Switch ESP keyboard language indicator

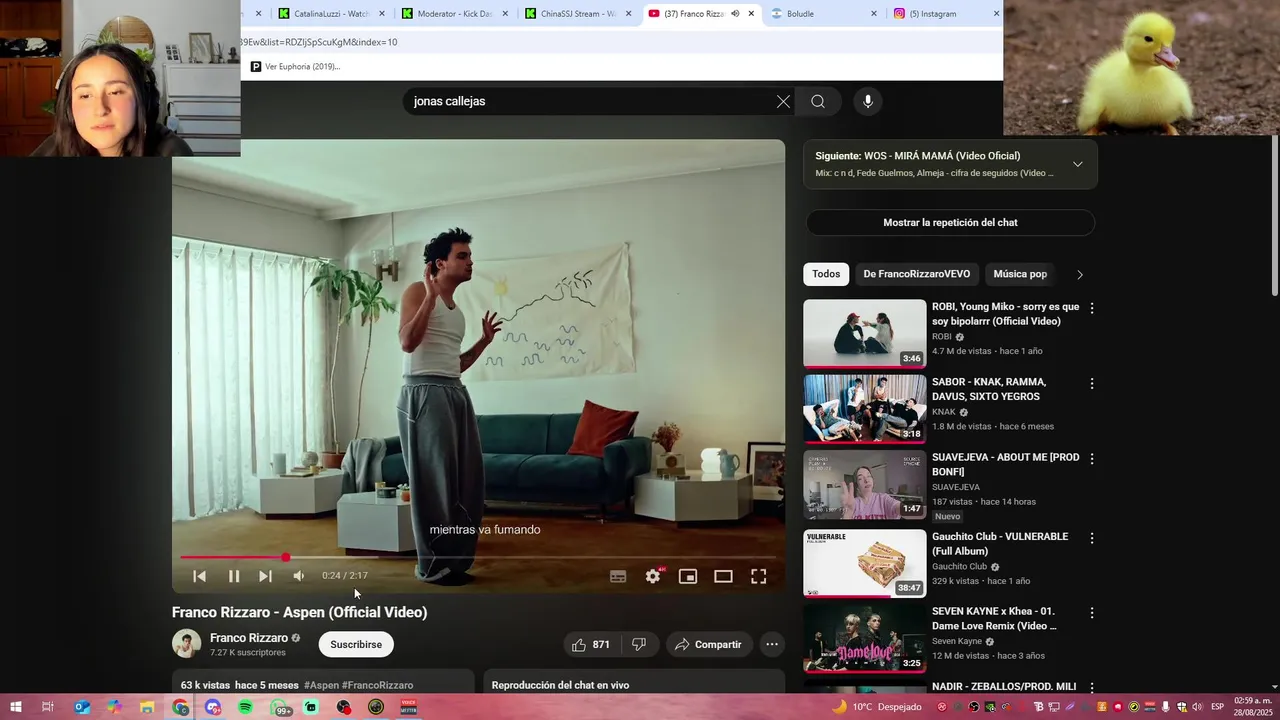(1217, 707)
